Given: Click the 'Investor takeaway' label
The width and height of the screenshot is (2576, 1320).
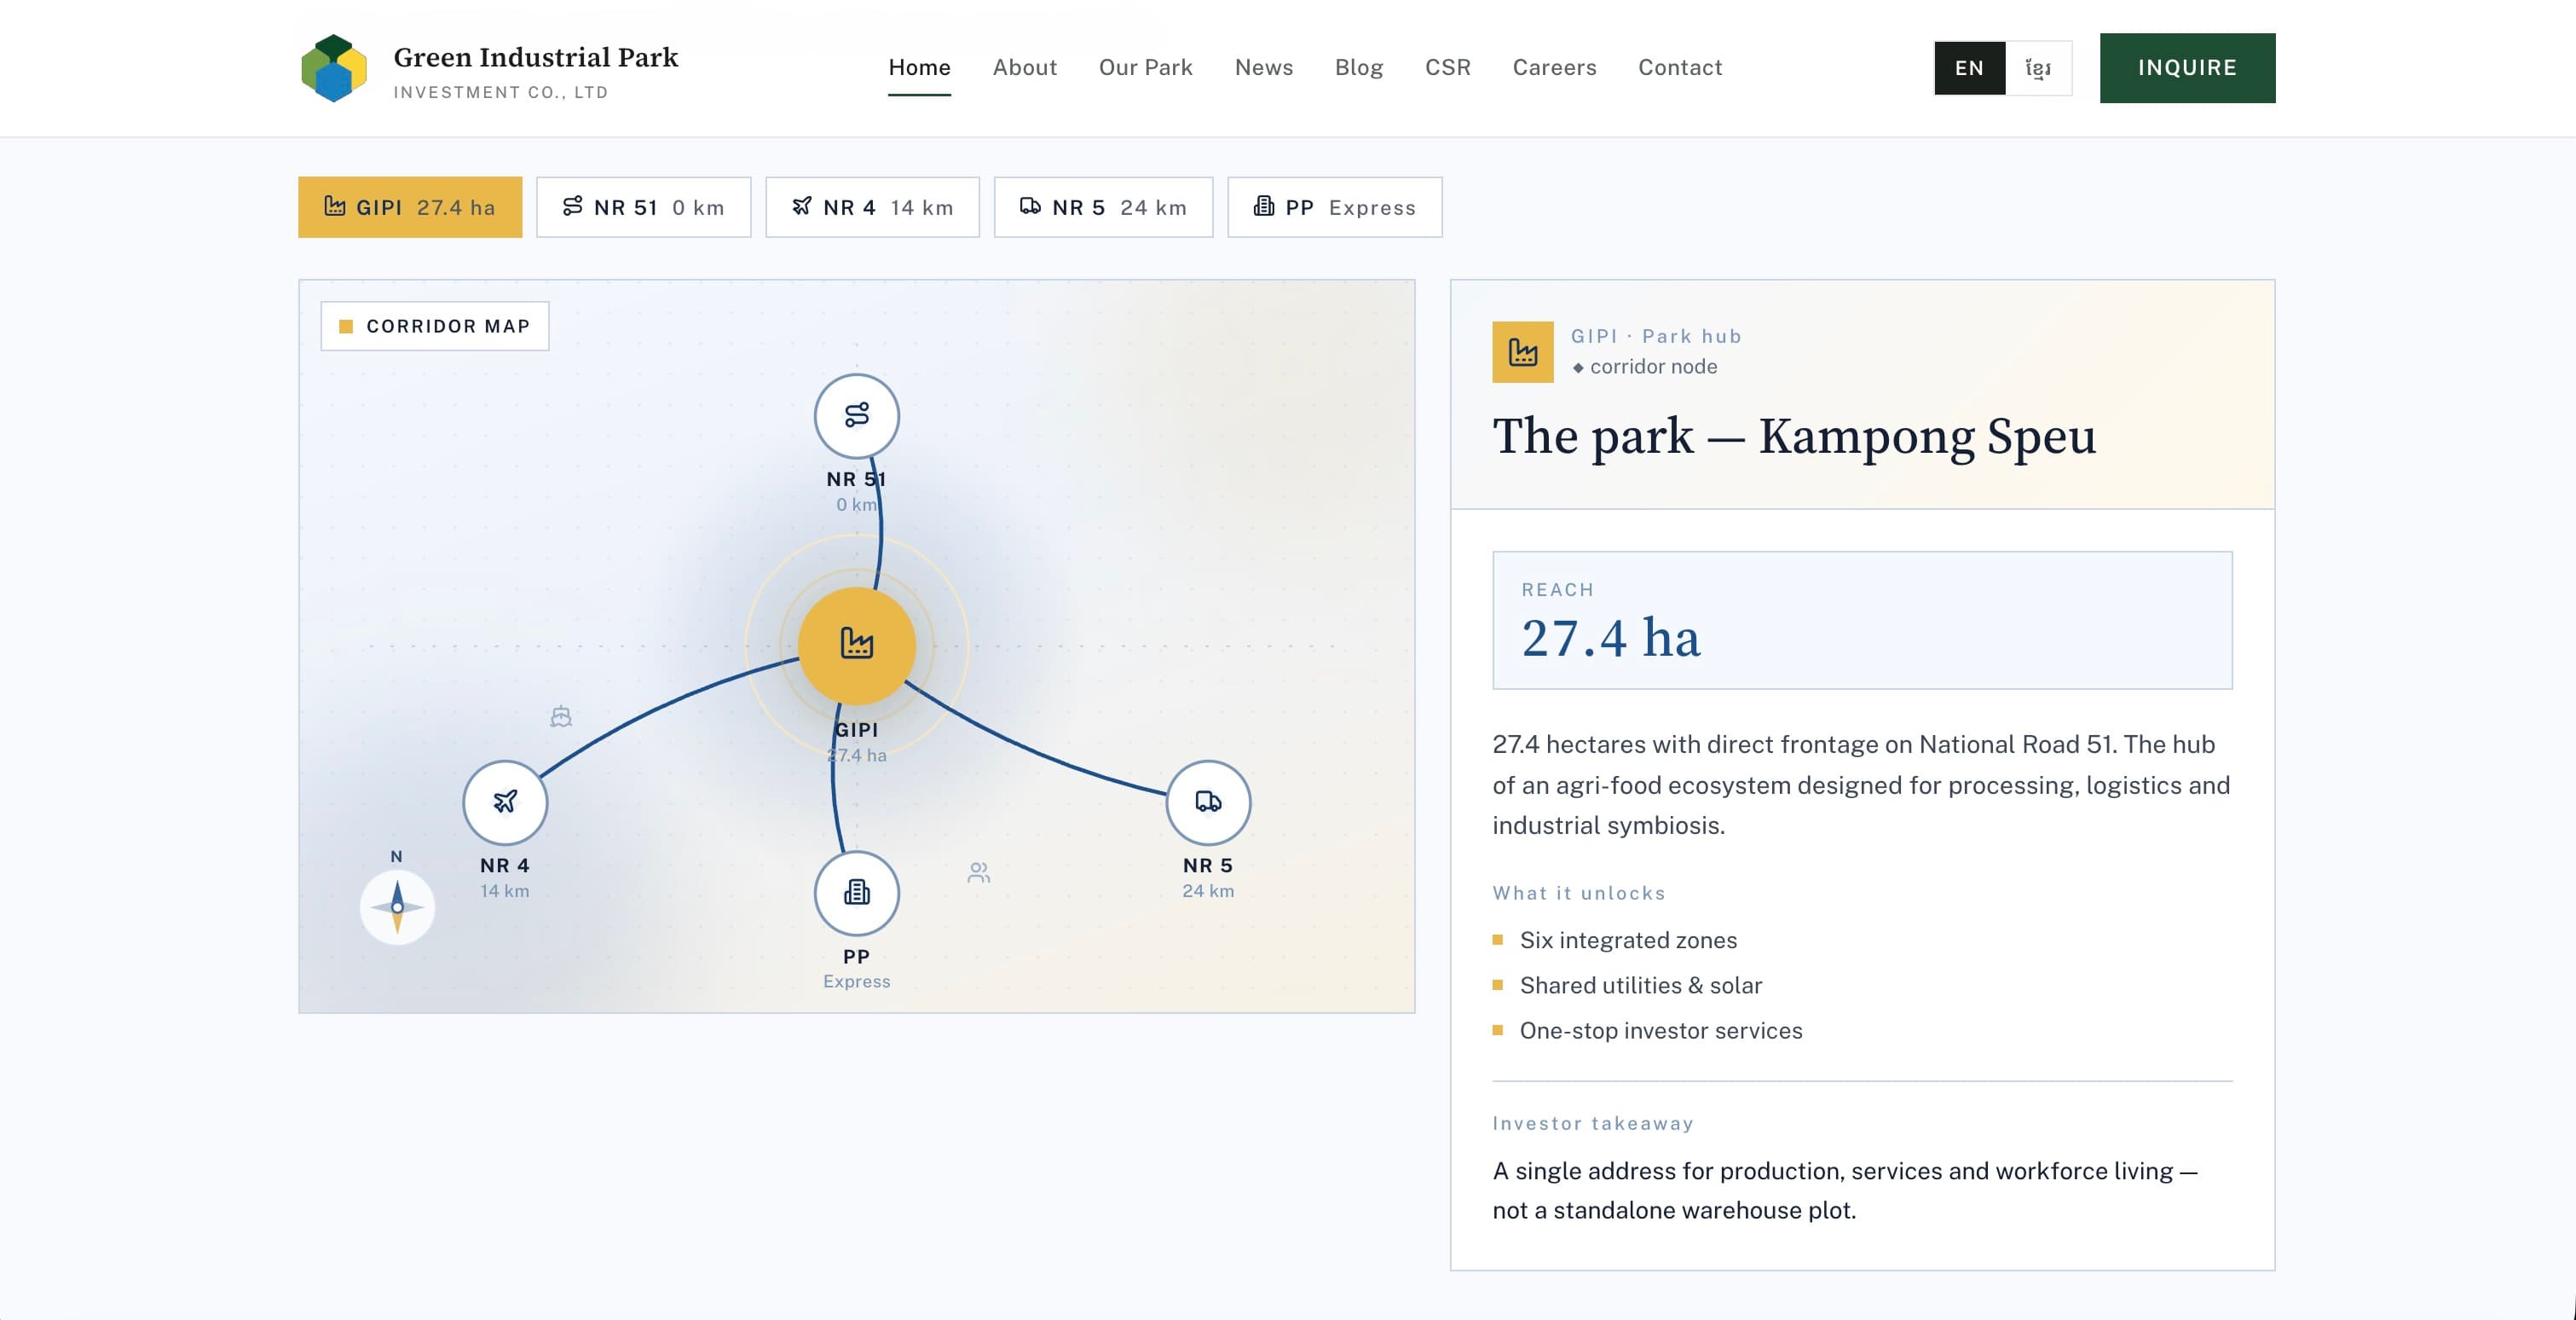Looking at the screenshot, I should (x=1593, y=1123).
